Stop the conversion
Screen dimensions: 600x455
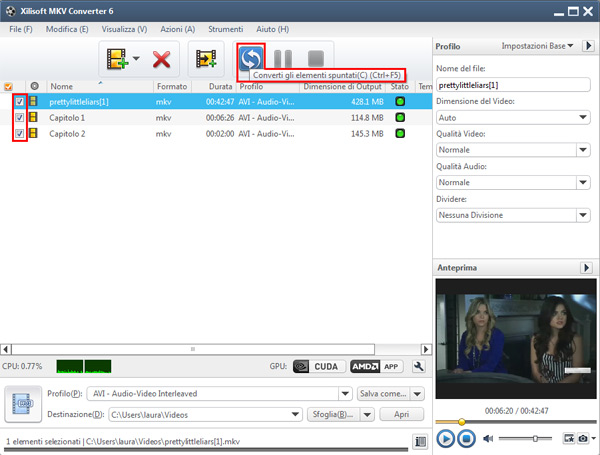click(x=316, y=59)
